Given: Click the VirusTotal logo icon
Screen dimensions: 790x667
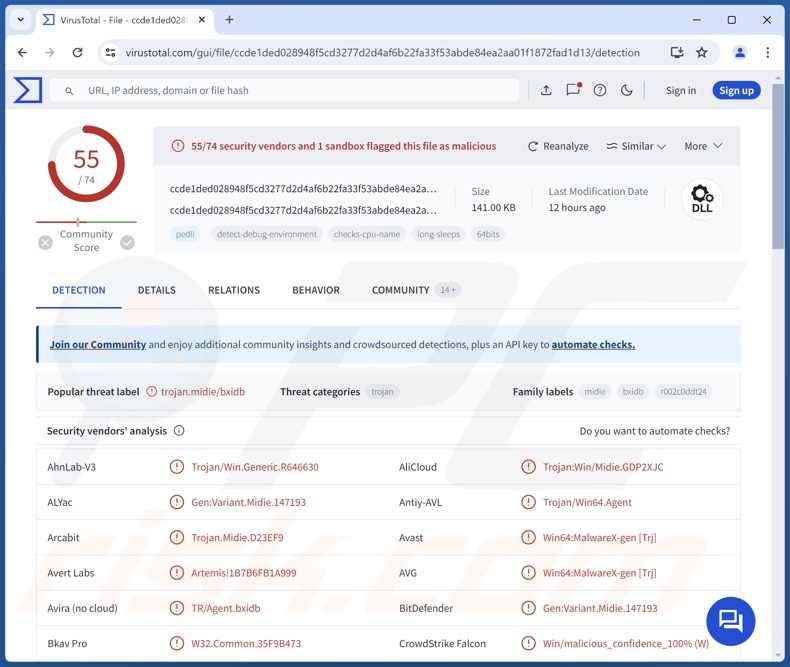Looking at the screenshot, I should (28, 90).
